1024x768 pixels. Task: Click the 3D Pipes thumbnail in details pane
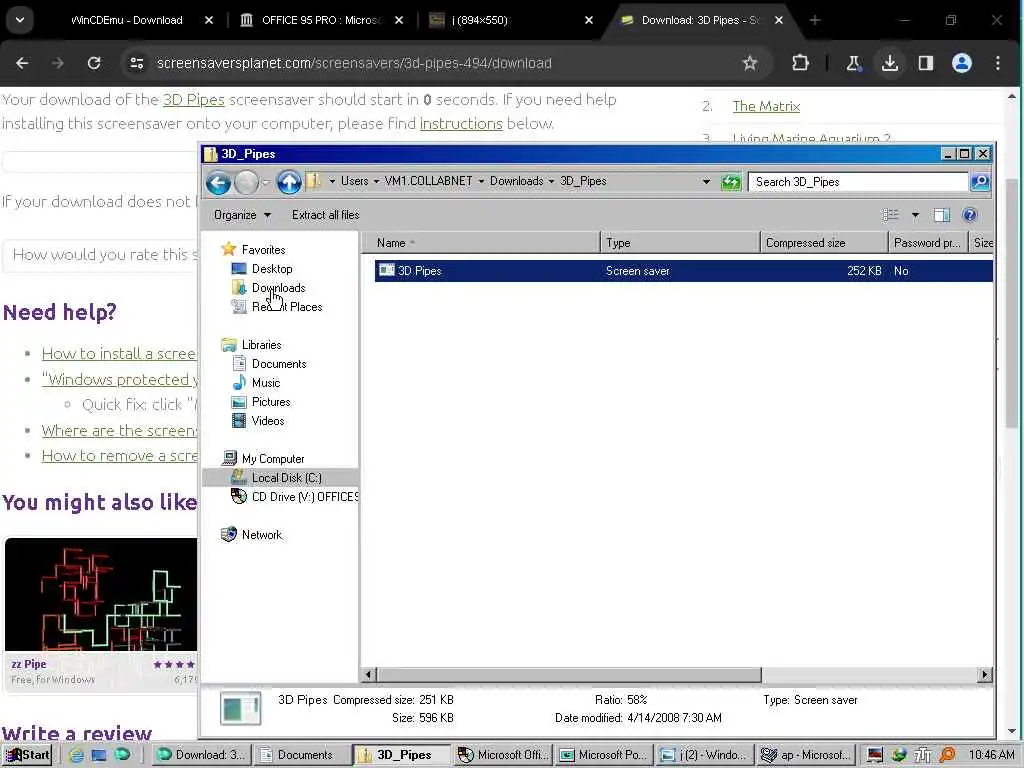(x=240, y=709)
